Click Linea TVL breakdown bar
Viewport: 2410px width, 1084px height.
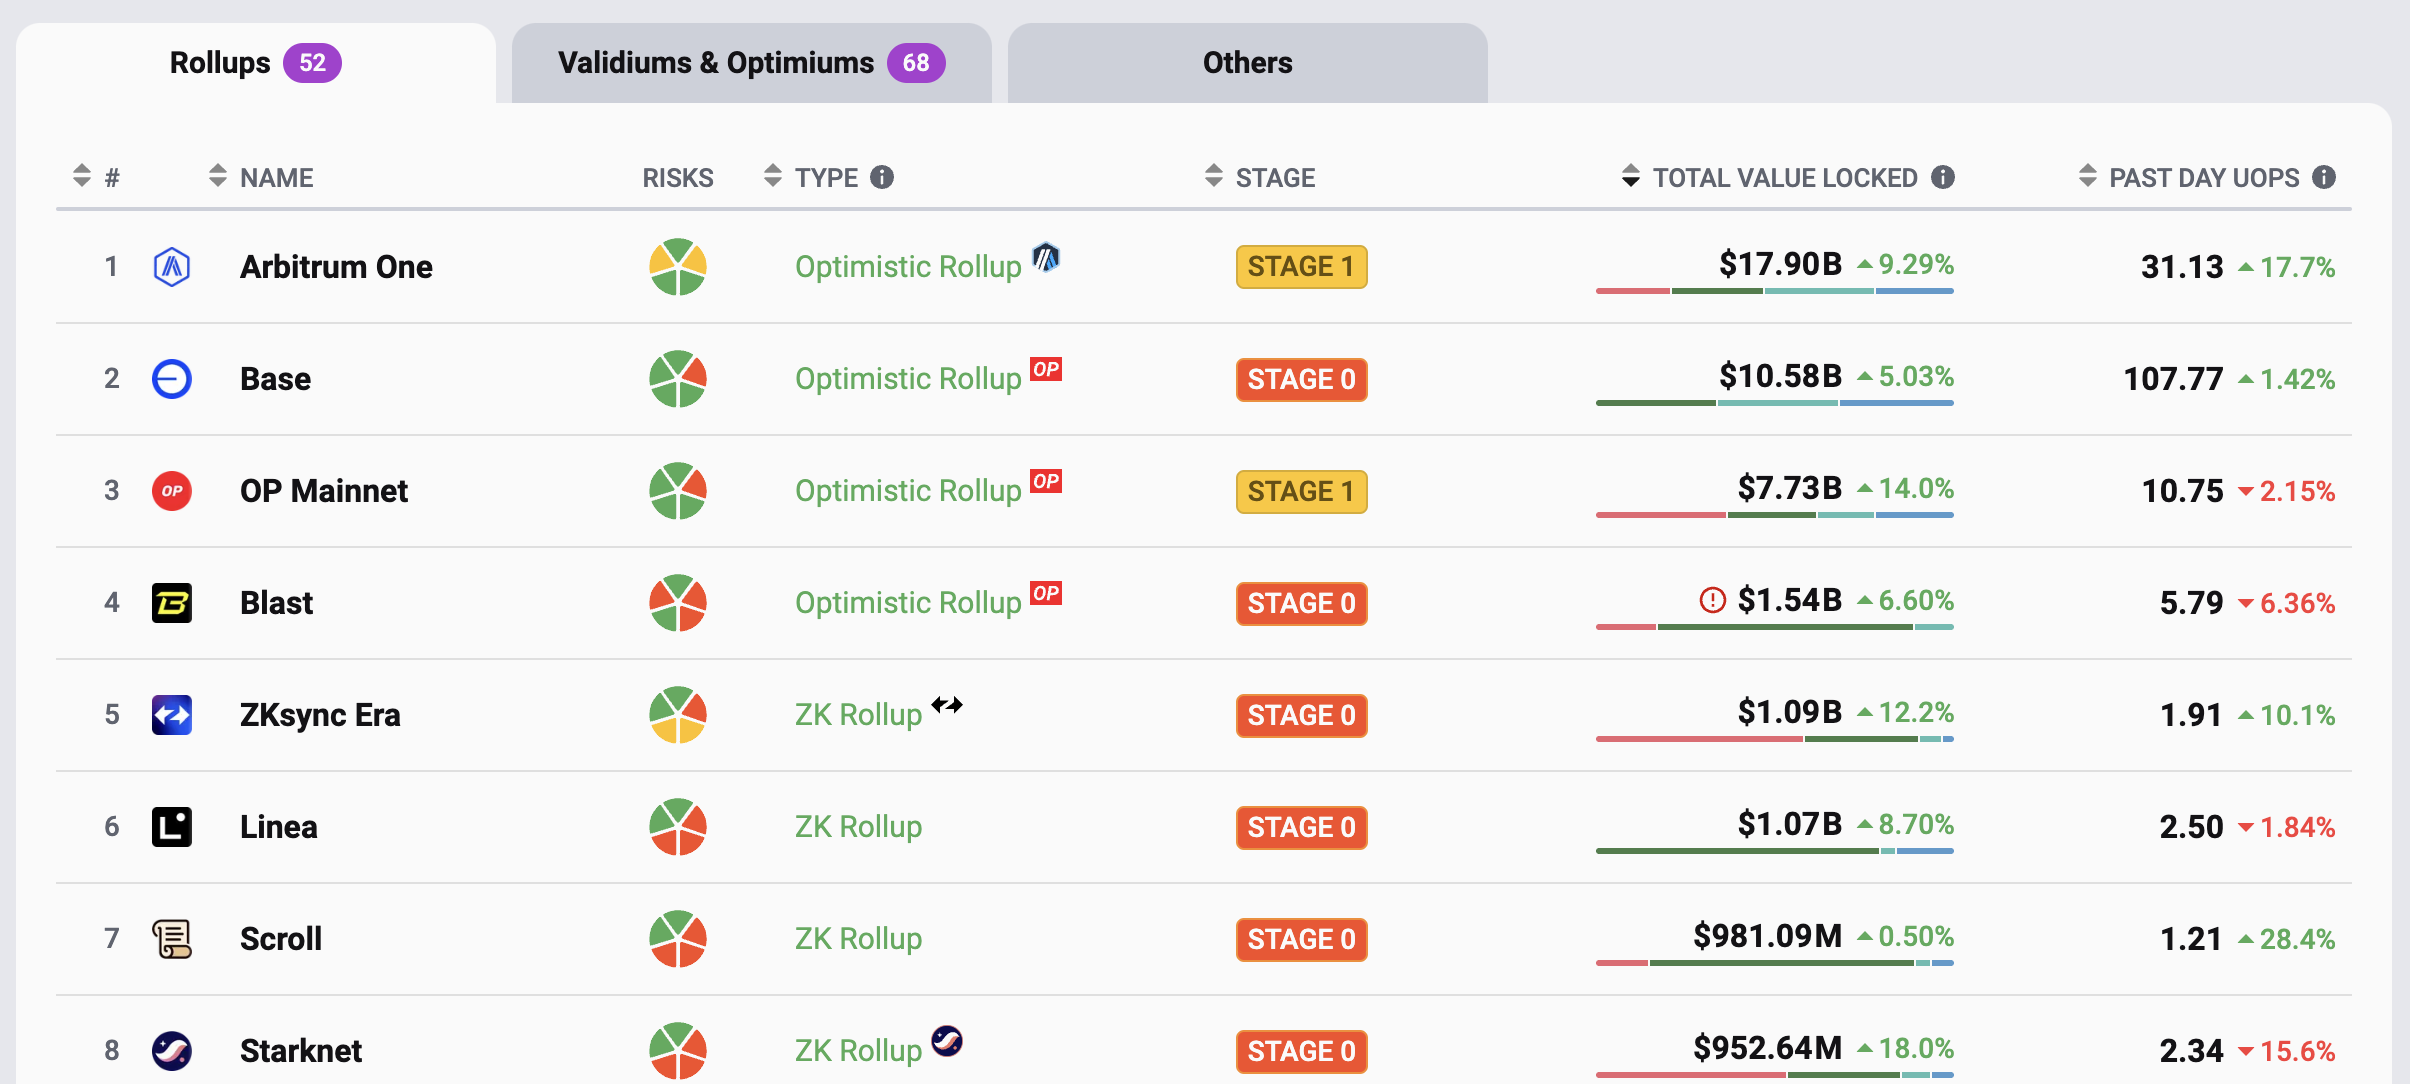(1775, 851)
